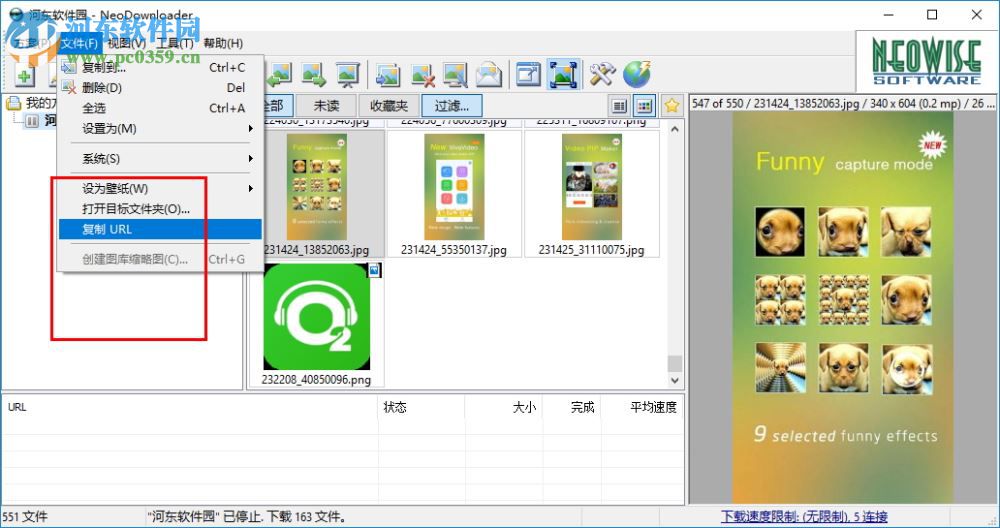Sort downloads by 完成 column header
1000x528 pixels.
(572, 407)
